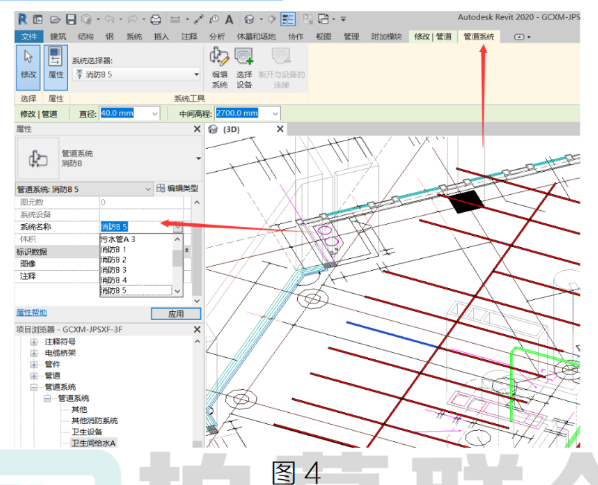Close the 项目浏览器 project browser panel
This screenshot has height=485, width=598.
coord(197,329)
